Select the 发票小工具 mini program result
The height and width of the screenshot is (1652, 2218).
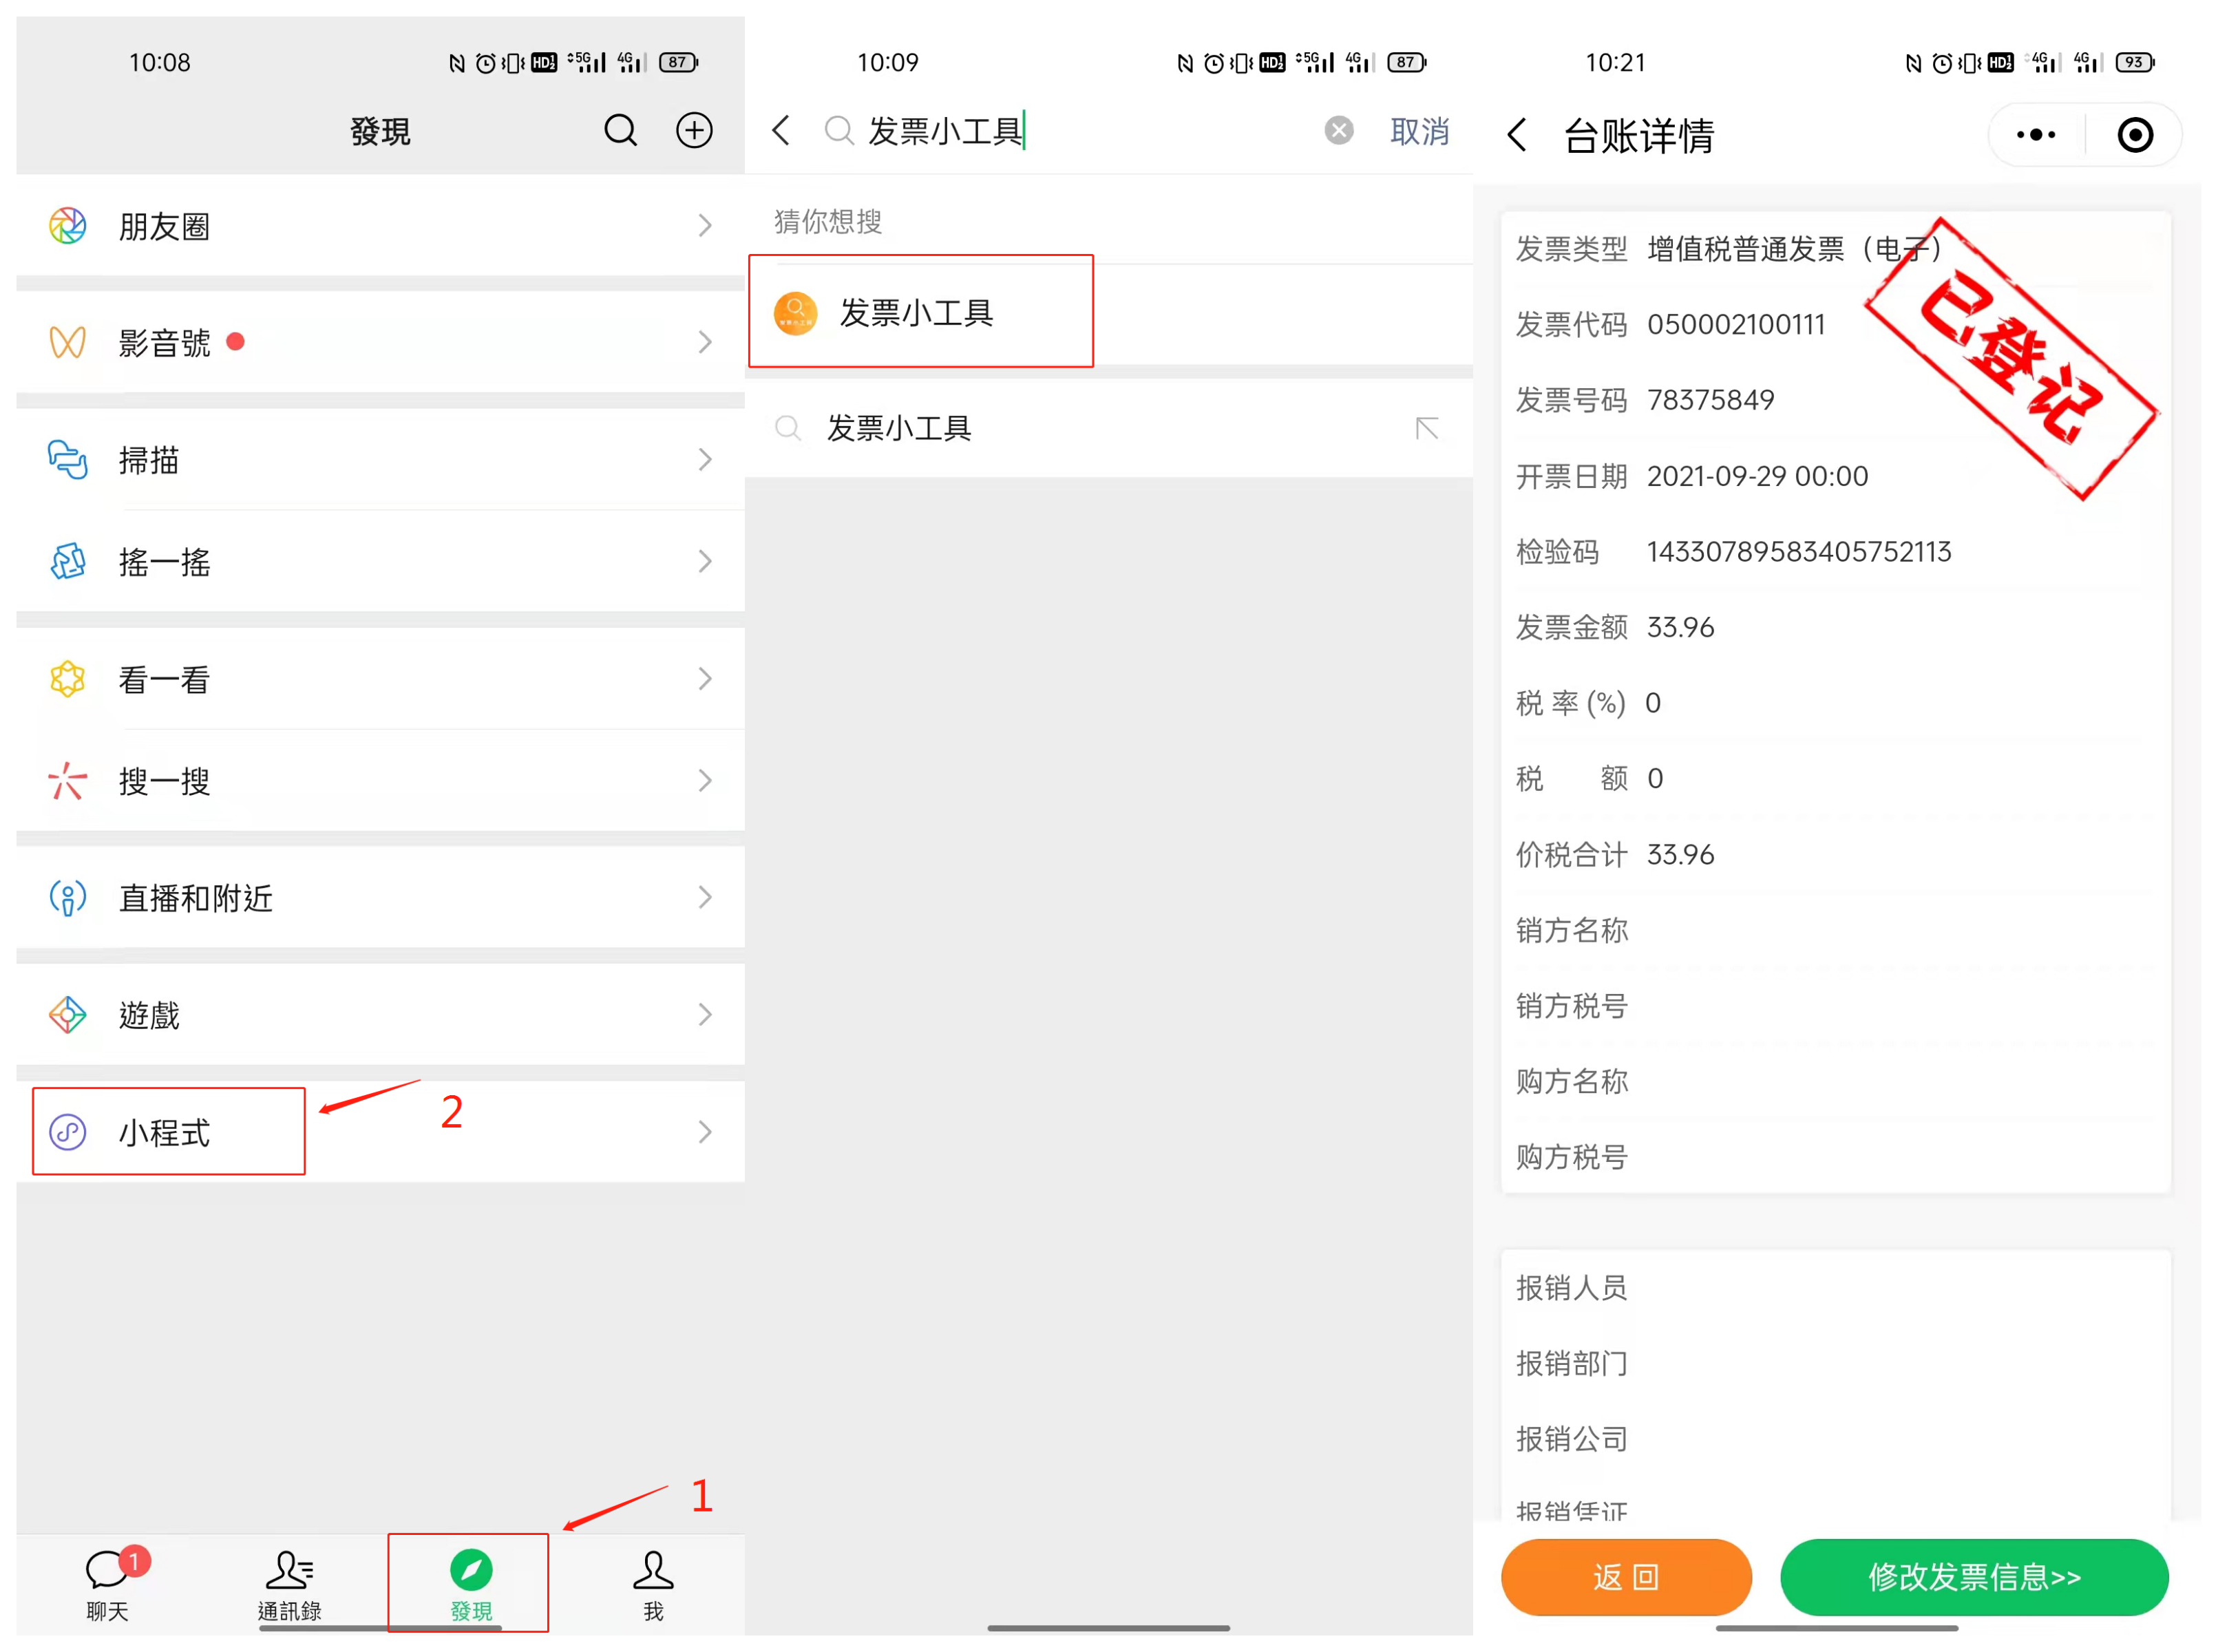click(x=920, y=311)
